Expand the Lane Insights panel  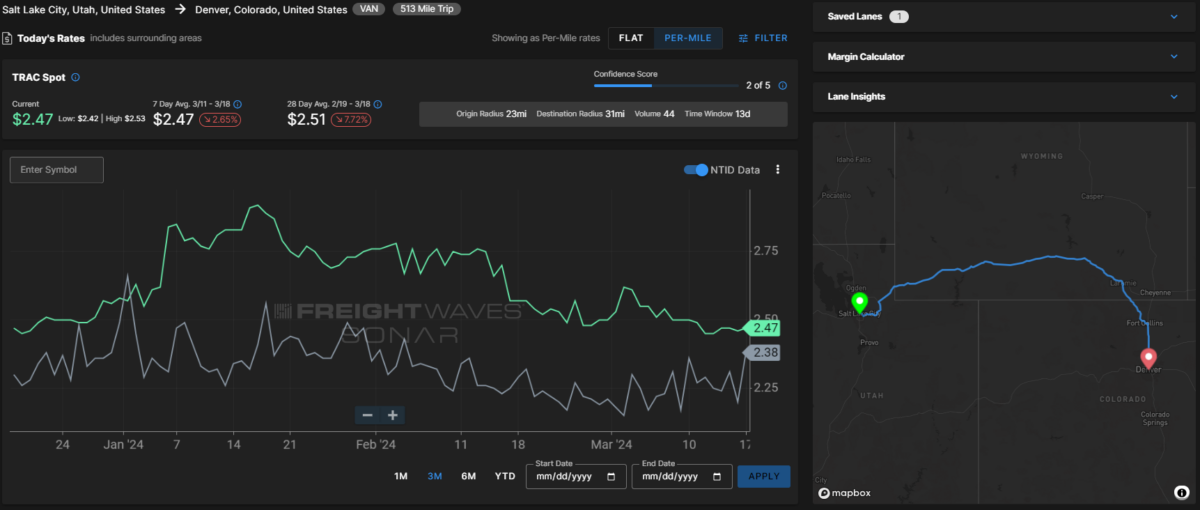(1005, 96)
